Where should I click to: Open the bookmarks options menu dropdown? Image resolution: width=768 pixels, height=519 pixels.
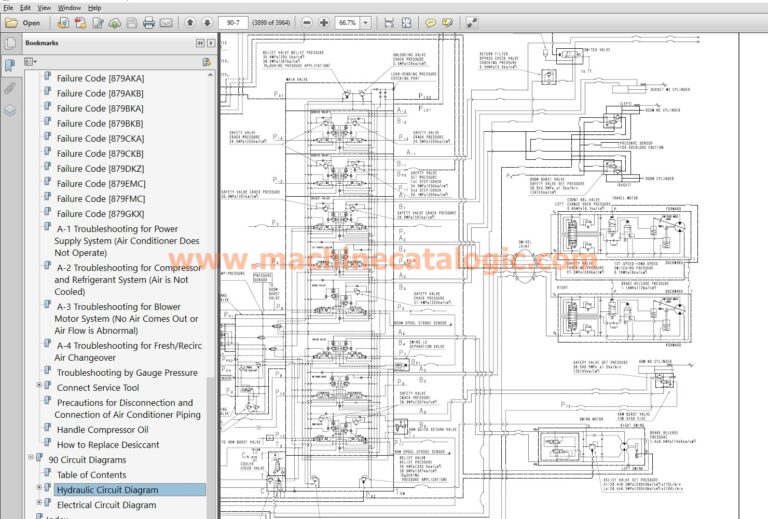(x=30, y=62)
